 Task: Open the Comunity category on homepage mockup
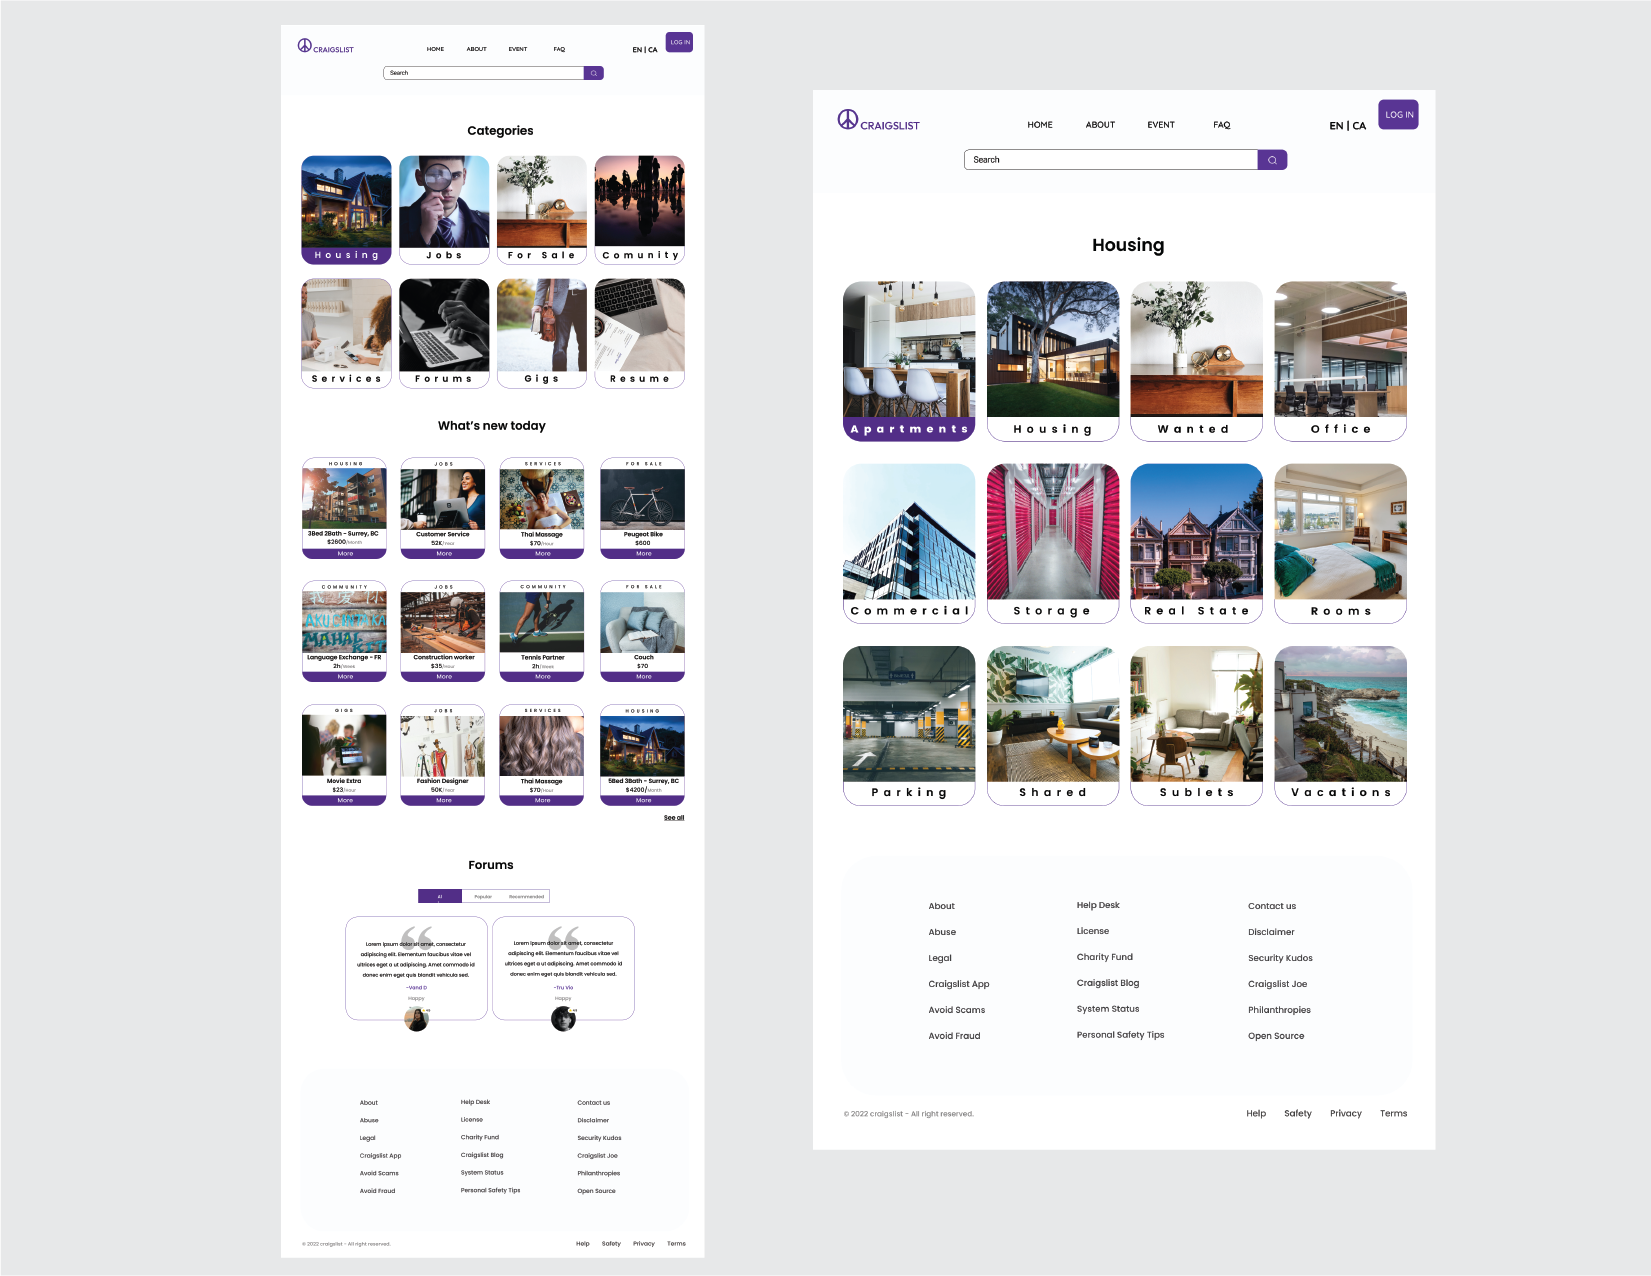(x=640, y=210)
